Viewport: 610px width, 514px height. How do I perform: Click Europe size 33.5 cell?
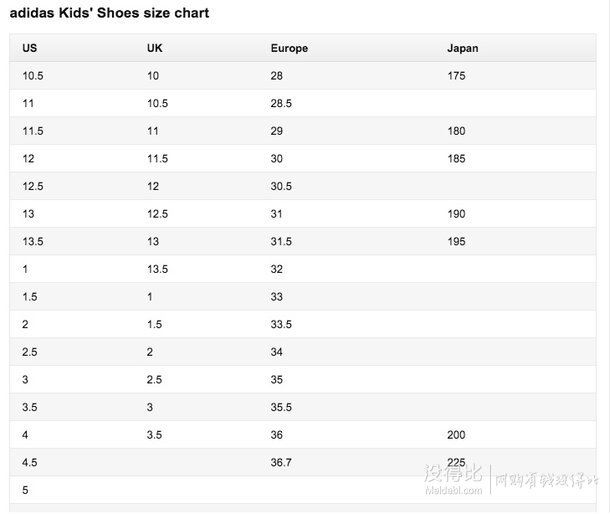coord(281,325)
